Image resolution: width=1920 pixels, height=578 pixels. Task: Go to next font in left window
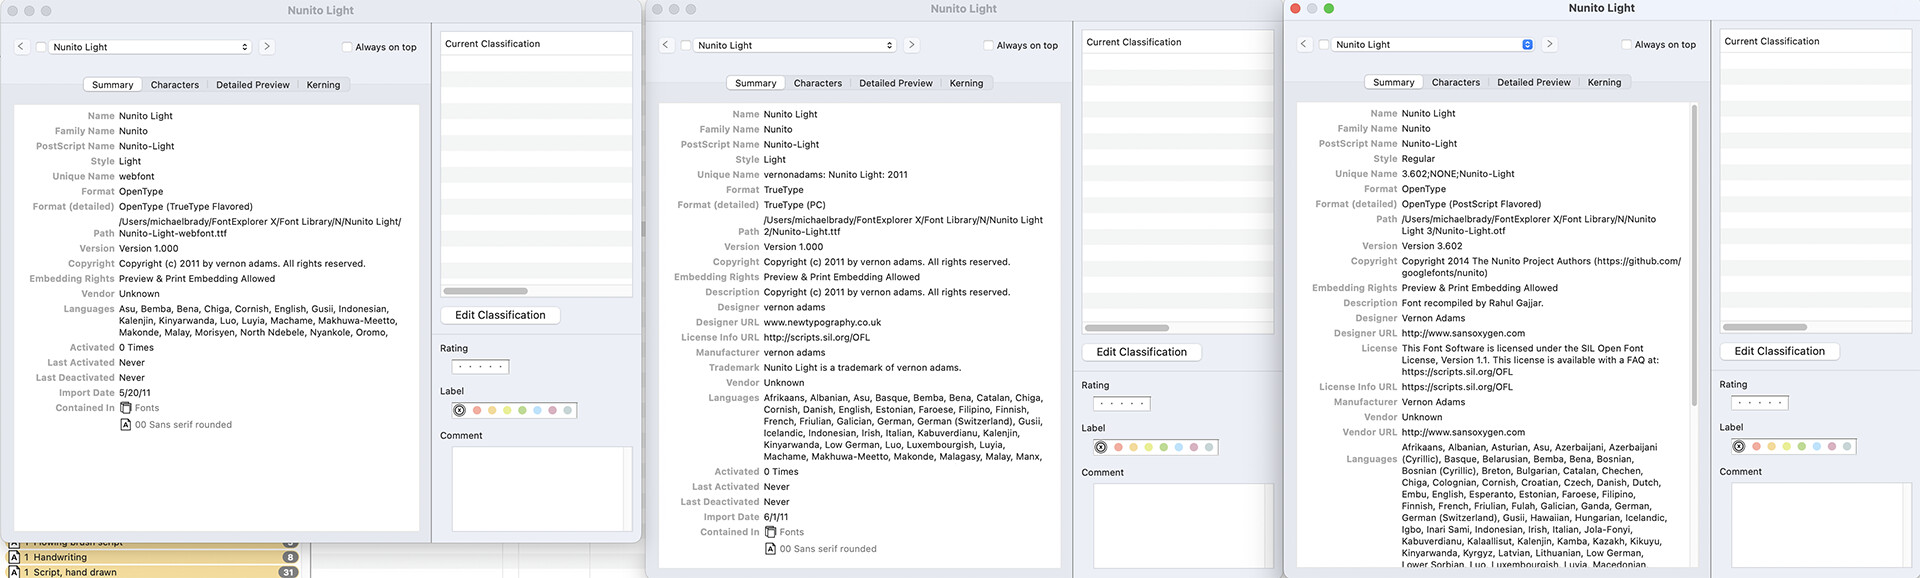(x=267, y=47)
